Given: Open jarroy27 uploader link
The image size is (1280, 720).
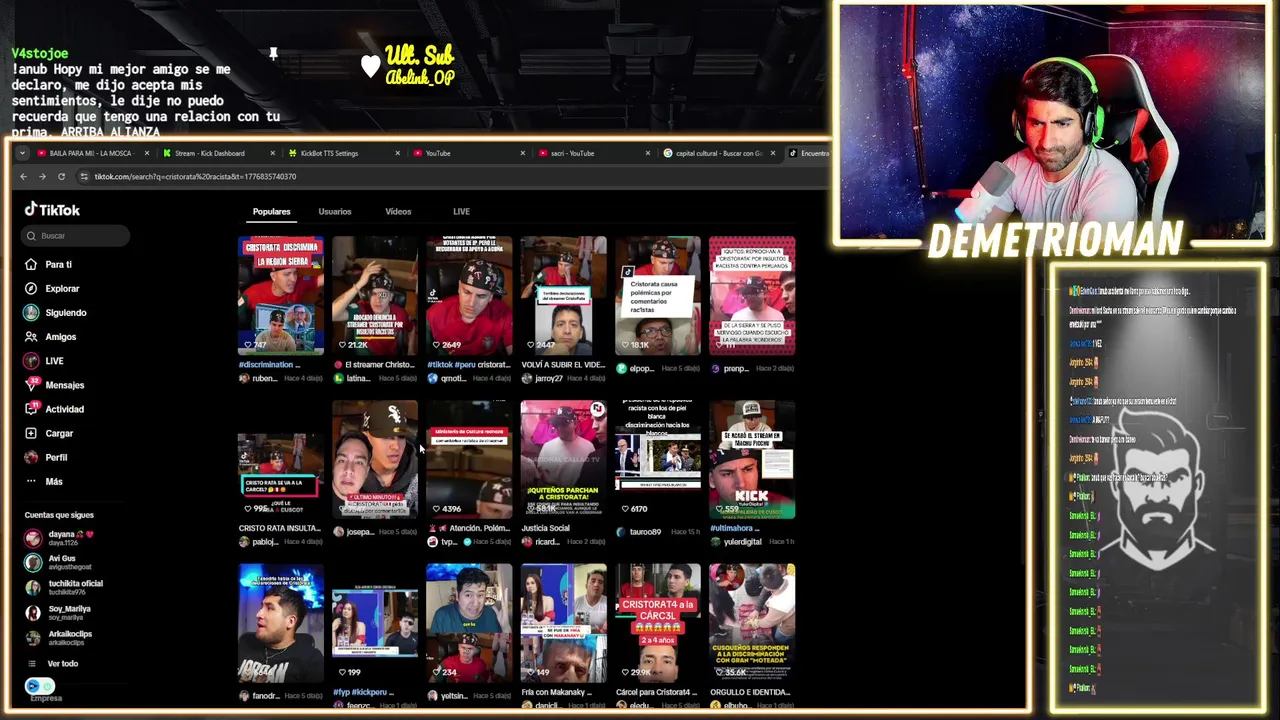Looking at the screenshot, I should tap(549, 379).
